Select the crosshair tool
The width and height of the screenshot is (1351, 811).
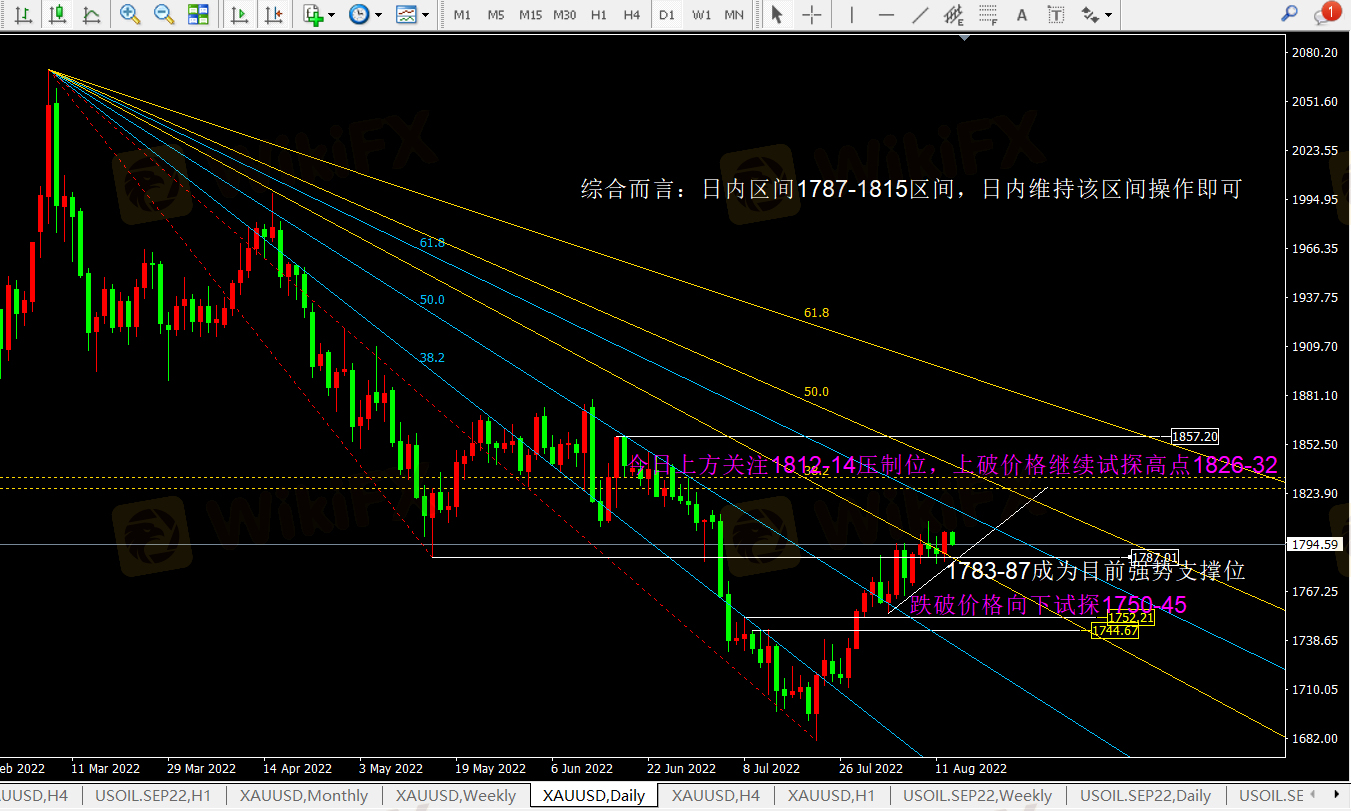[812, 15]
